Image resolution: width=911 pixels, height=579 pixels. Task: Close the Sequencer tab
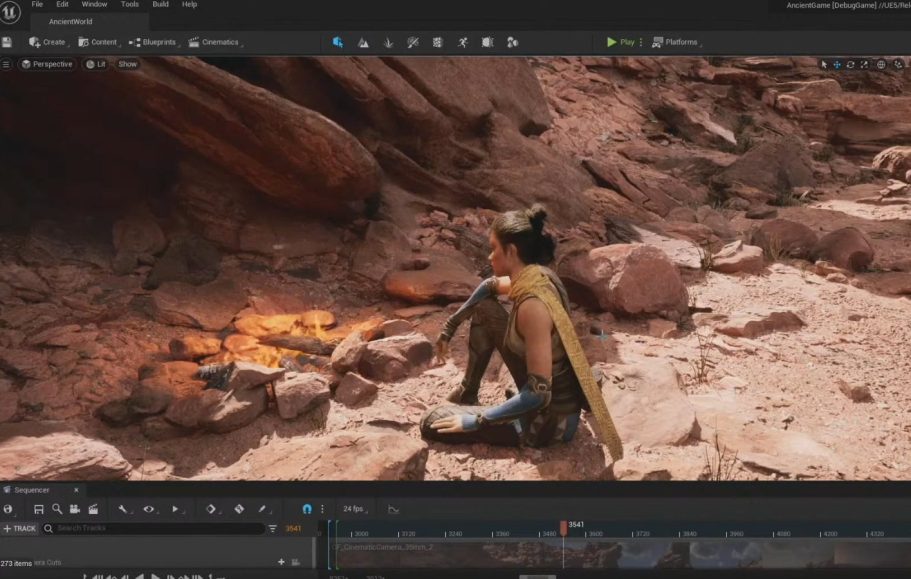tap(76, 490)
